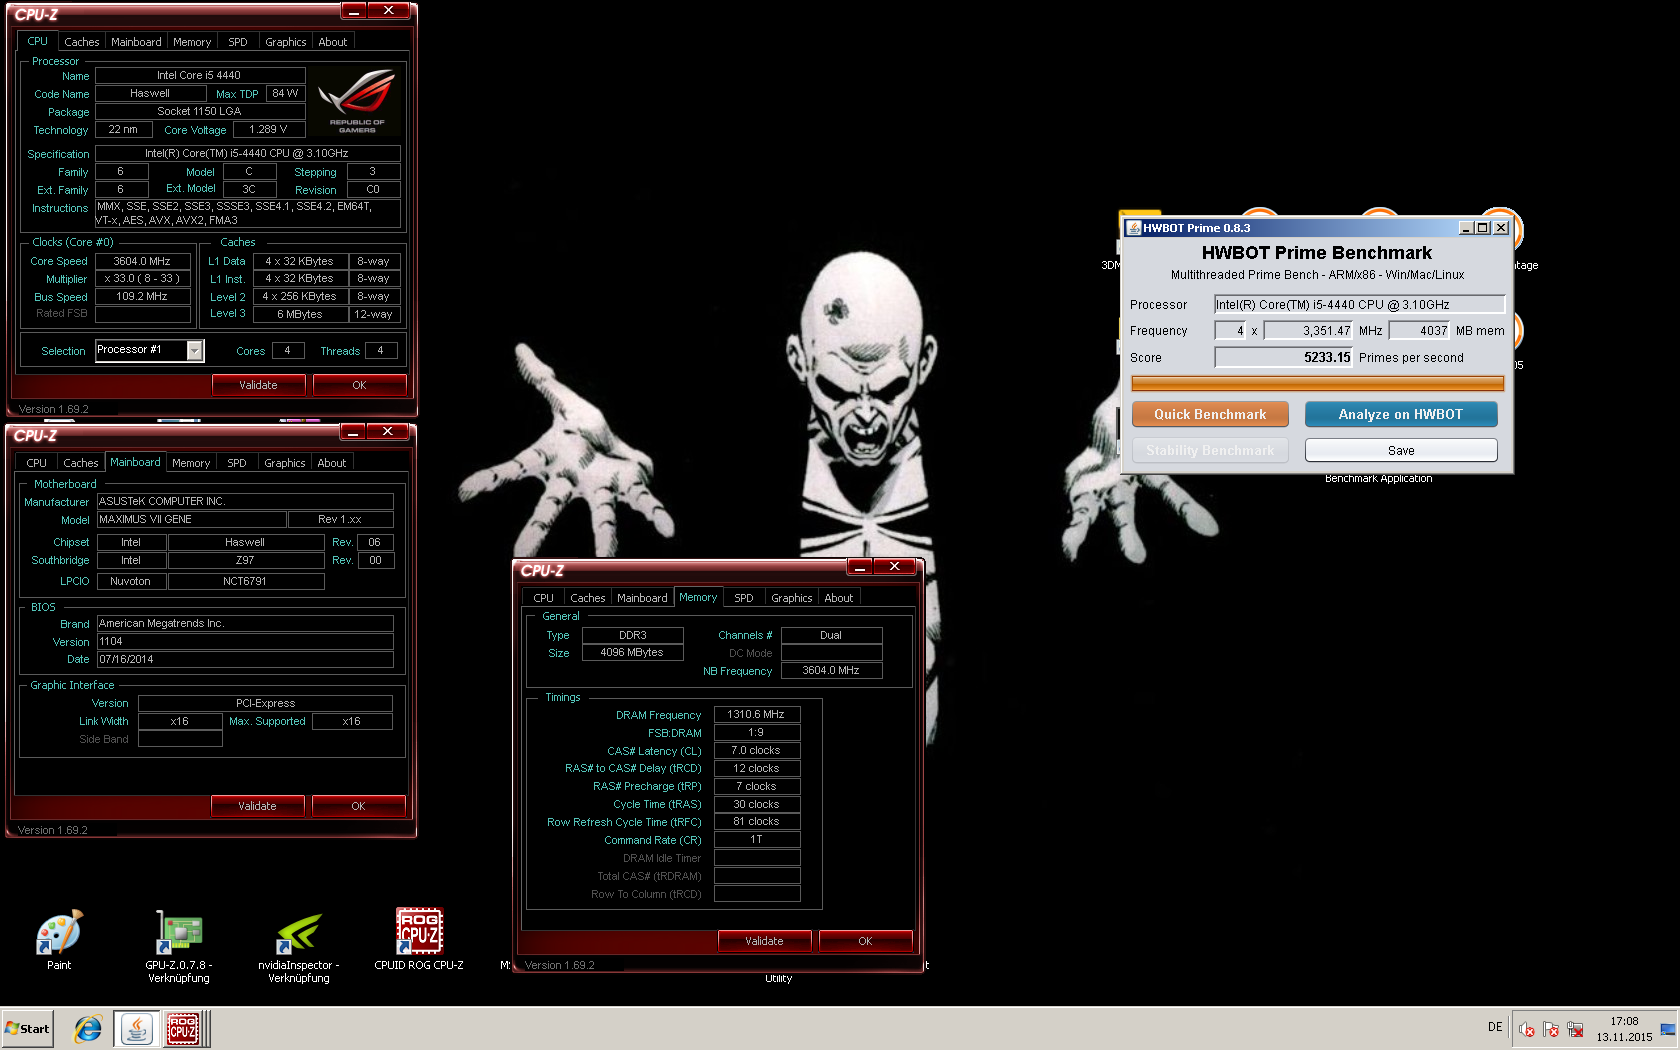
Task: Click OK in Memory CPU-Z window
Action: click(865, 941)
